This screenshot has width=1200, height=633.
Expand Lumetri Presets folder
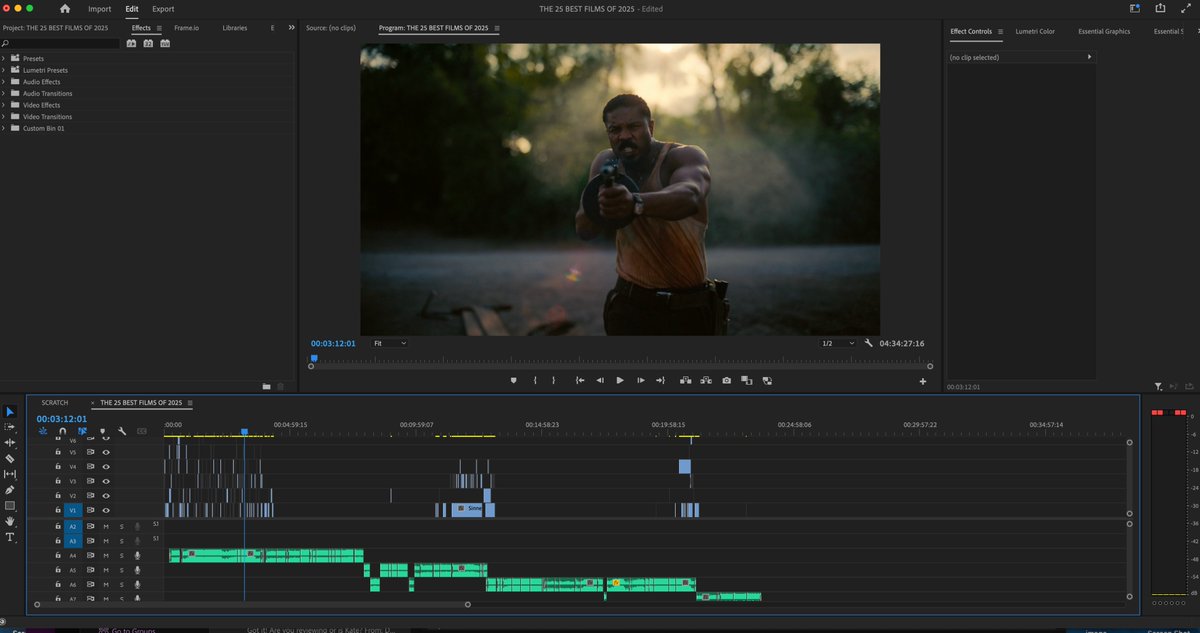(4, 70)
